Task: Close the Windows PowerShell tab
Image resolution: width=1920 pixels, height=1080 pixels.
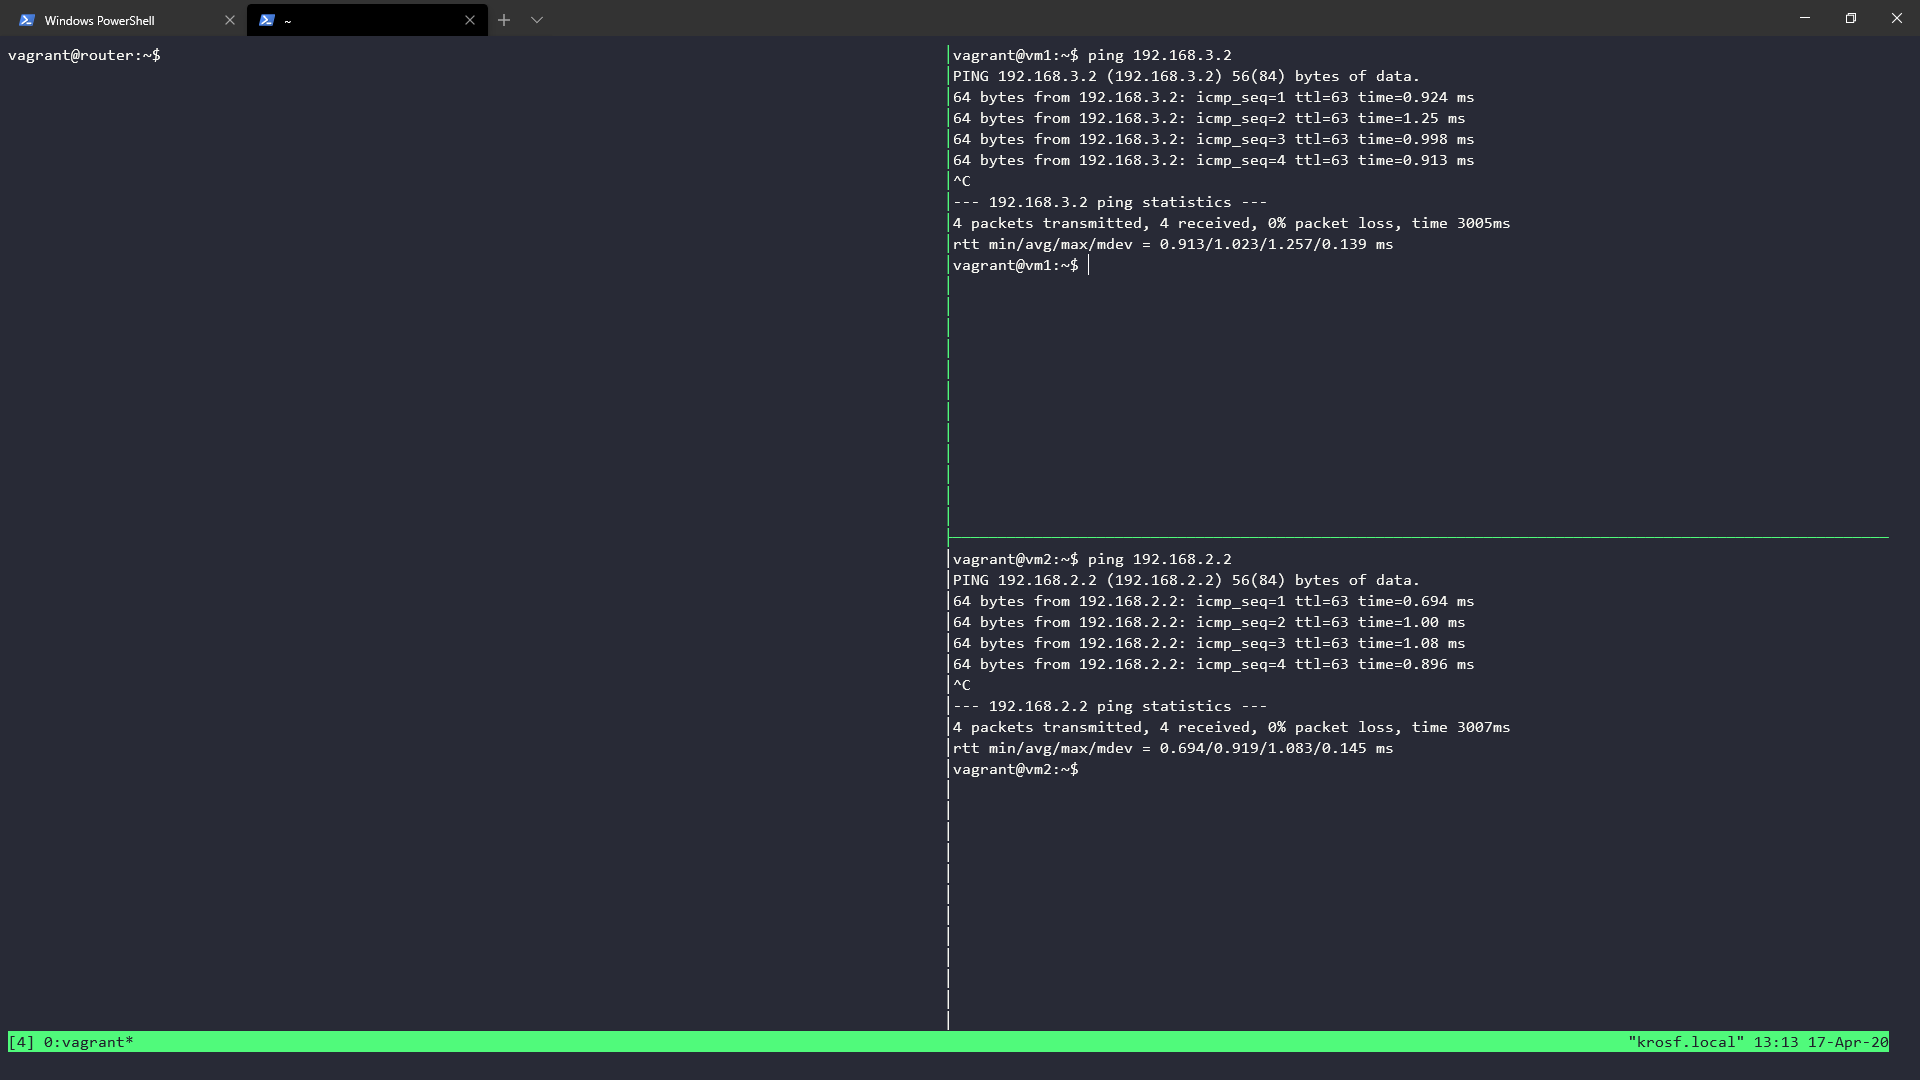Action: pyautogui.click(x=229, y=20)
